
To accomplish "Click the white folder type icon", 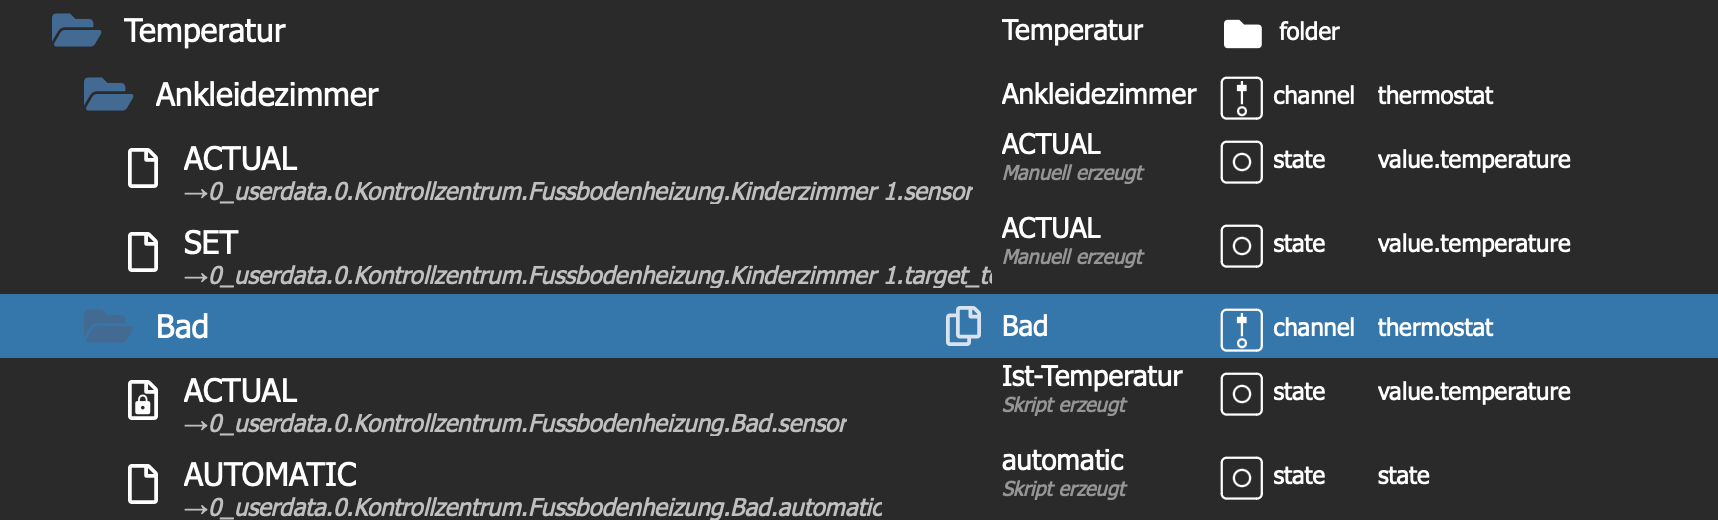I will coord(1242,34).
